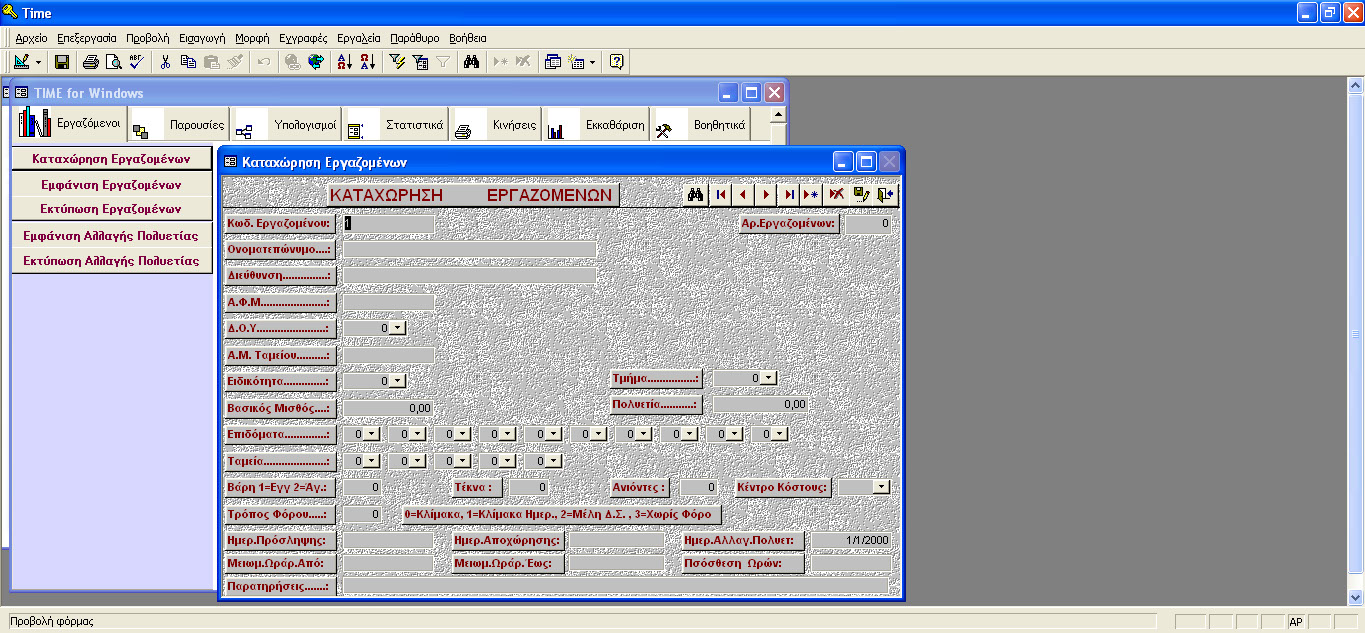Image resolution: width=1365 pixels, height=633 pixels.
Task: Open the Εργαλεία menu
Action: click(358, 37)
